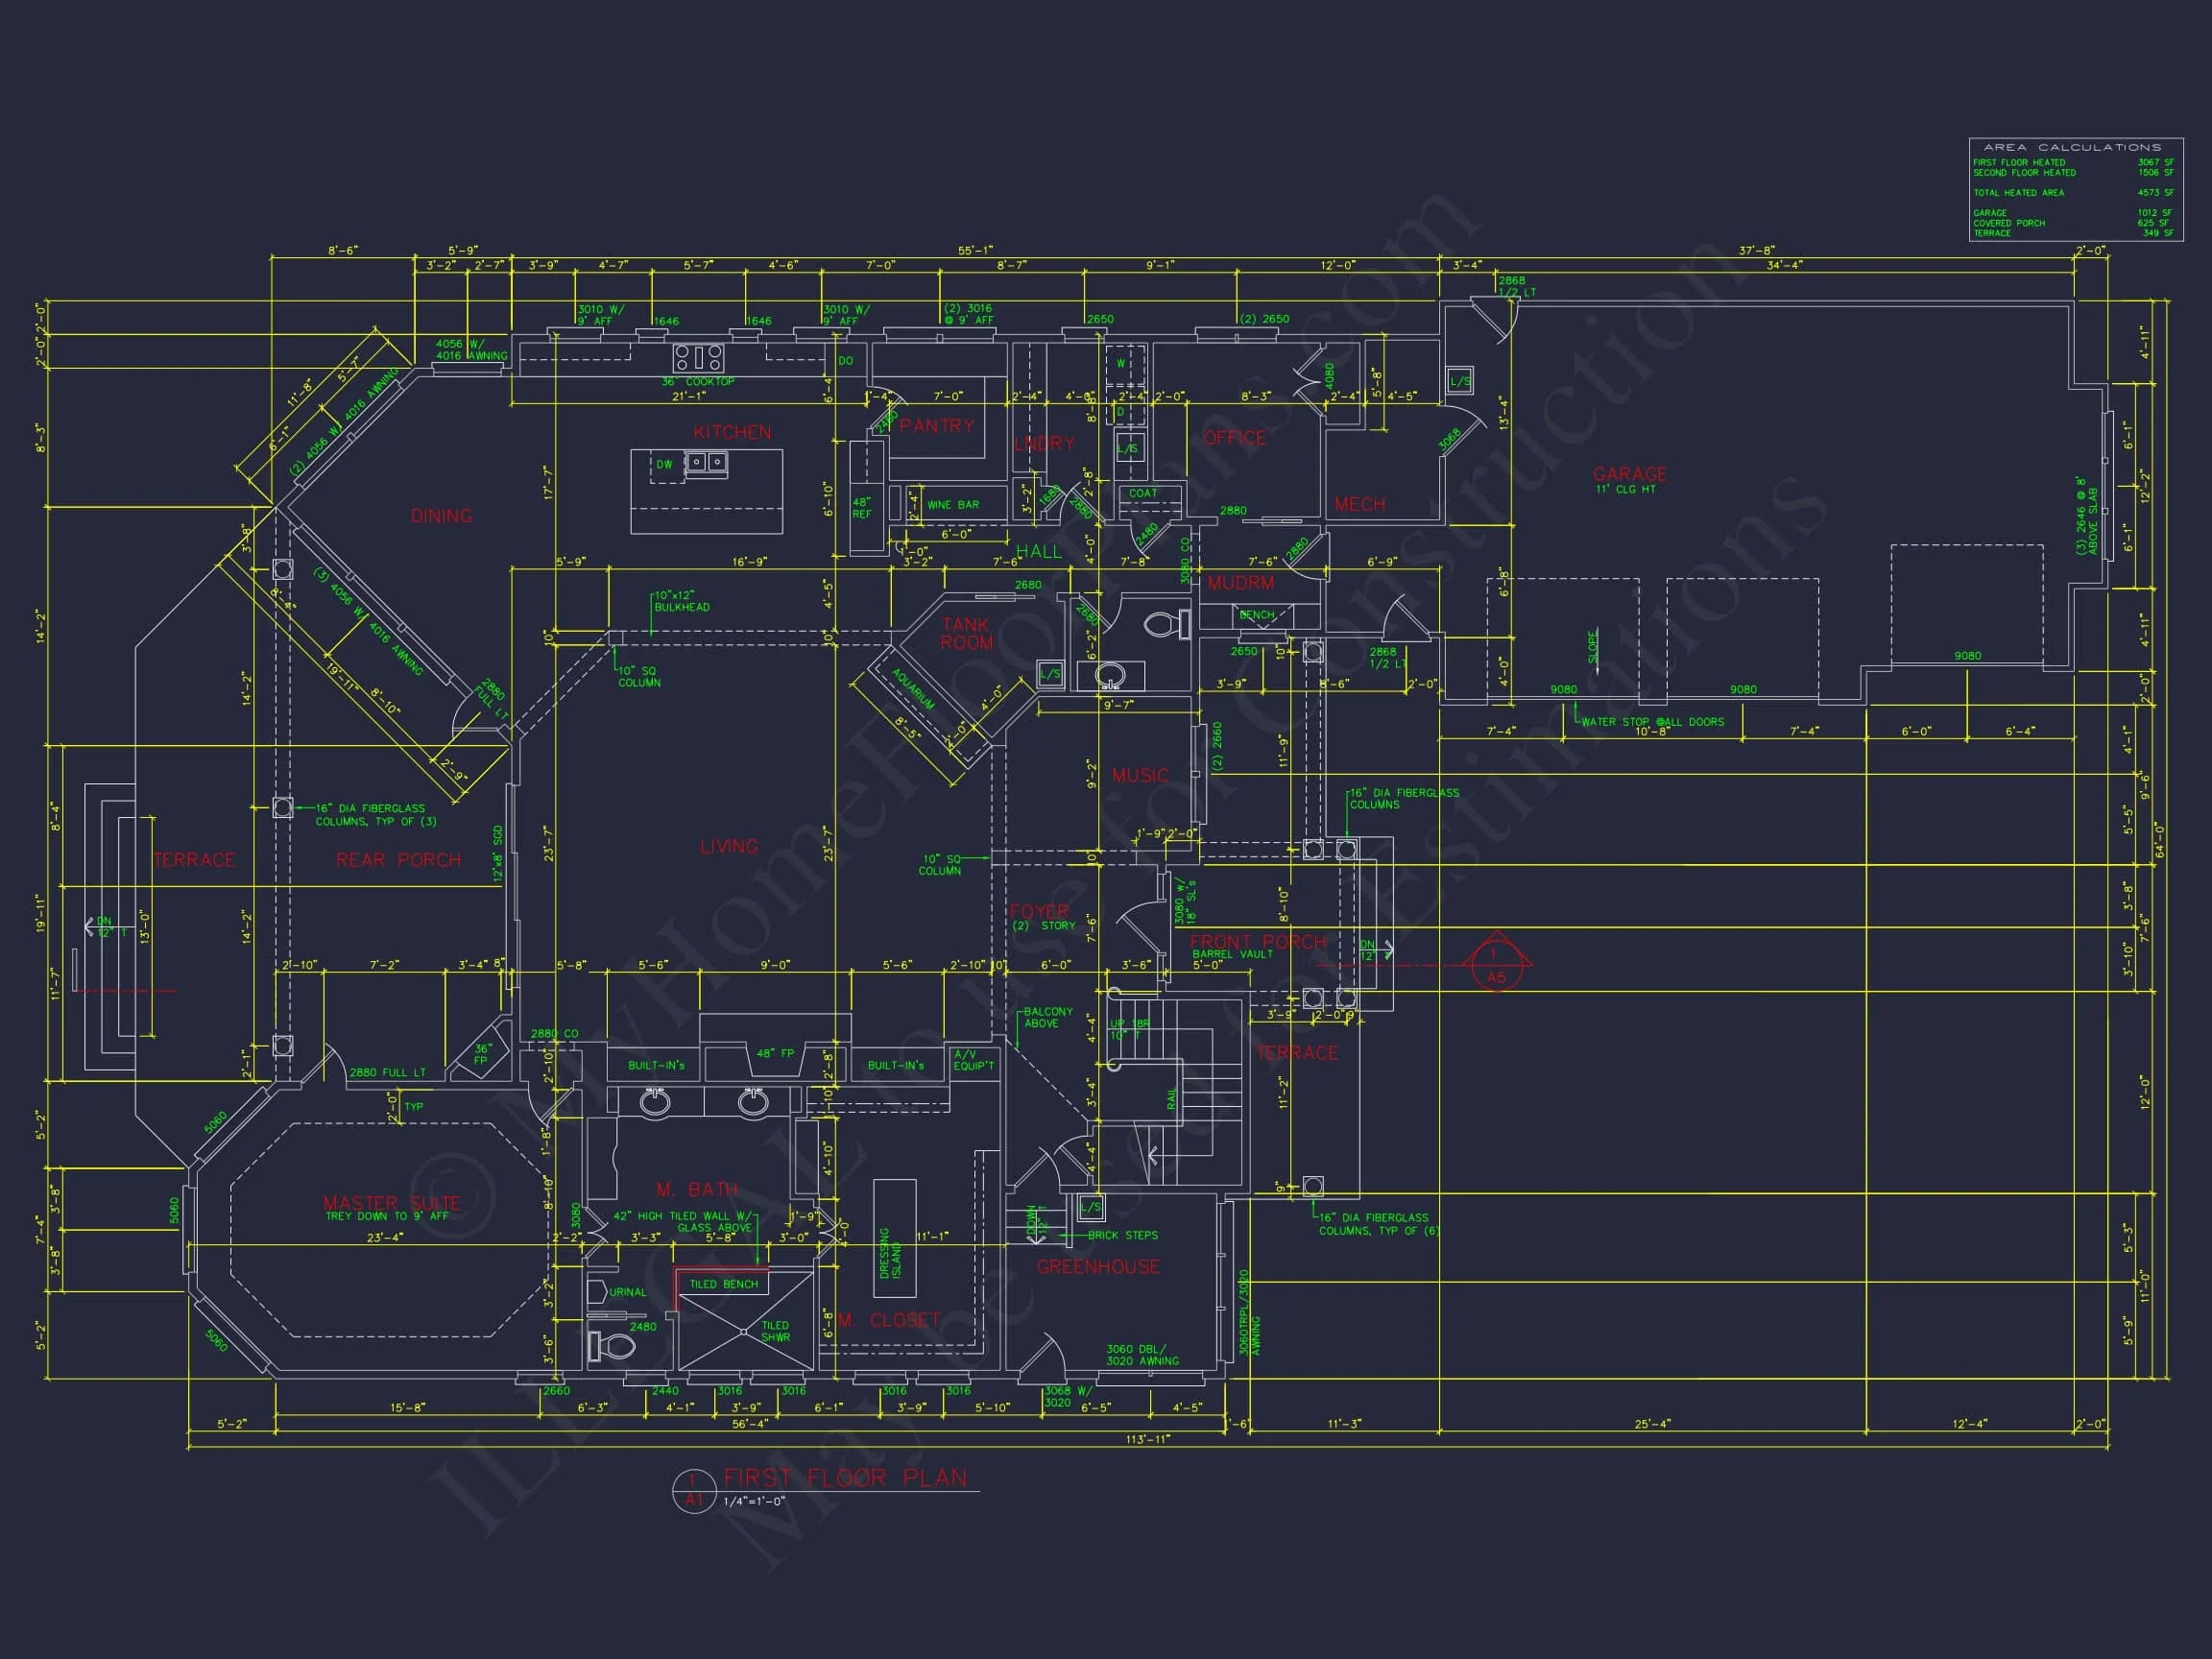Select the kitchen island double sink symbol
Image resolution: width=2212 pixels, height=1659 pixels.
706,462
